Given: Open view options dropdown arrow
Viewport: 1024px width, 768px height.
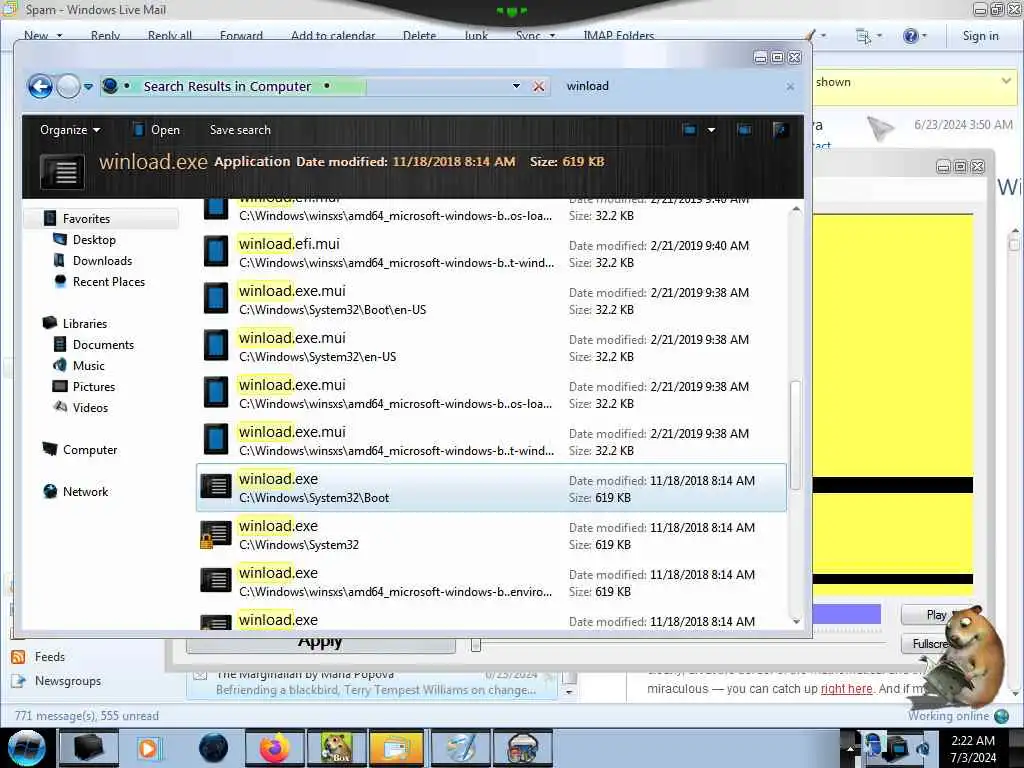Looking at the screenshot, I should [x=711, y=130].
